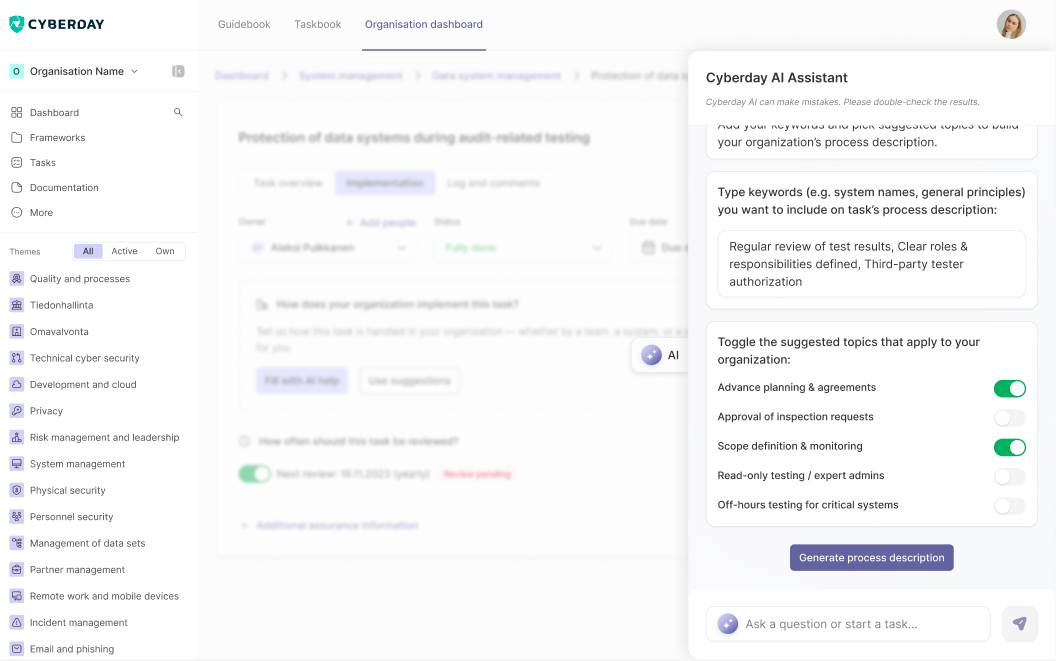
Task: Open the Log and comments tab
Action: coord(494,183)
